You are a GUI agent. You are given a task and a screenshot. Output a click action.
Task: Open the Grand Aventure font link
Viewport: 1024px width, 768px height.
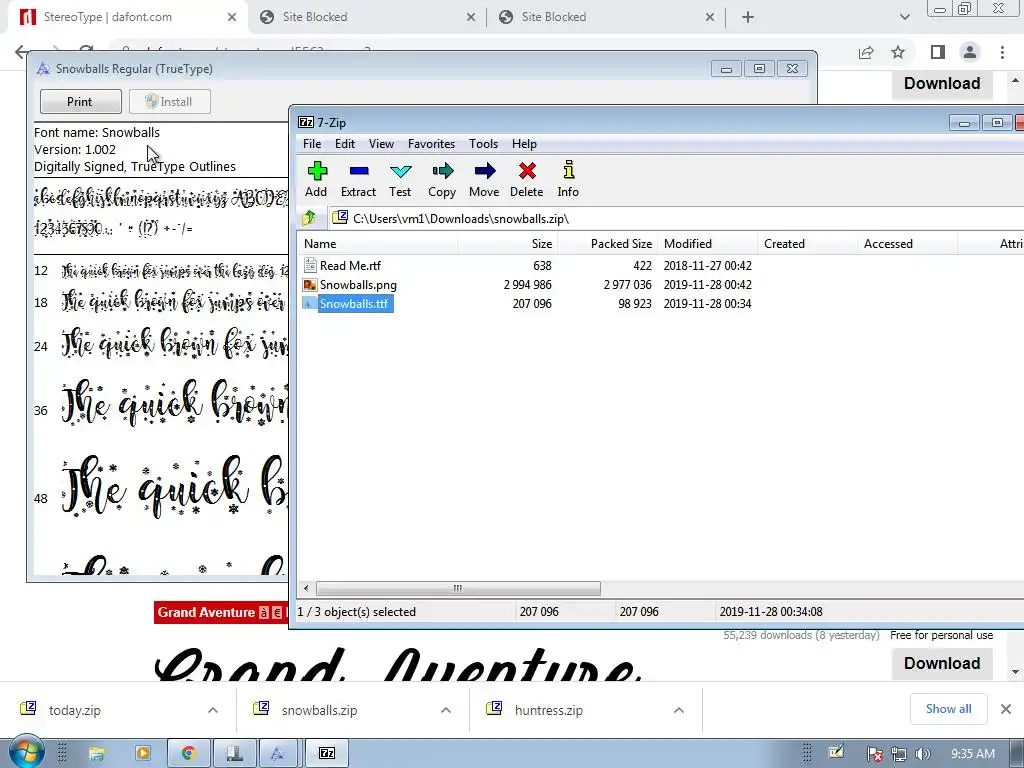tap(206, 613)
